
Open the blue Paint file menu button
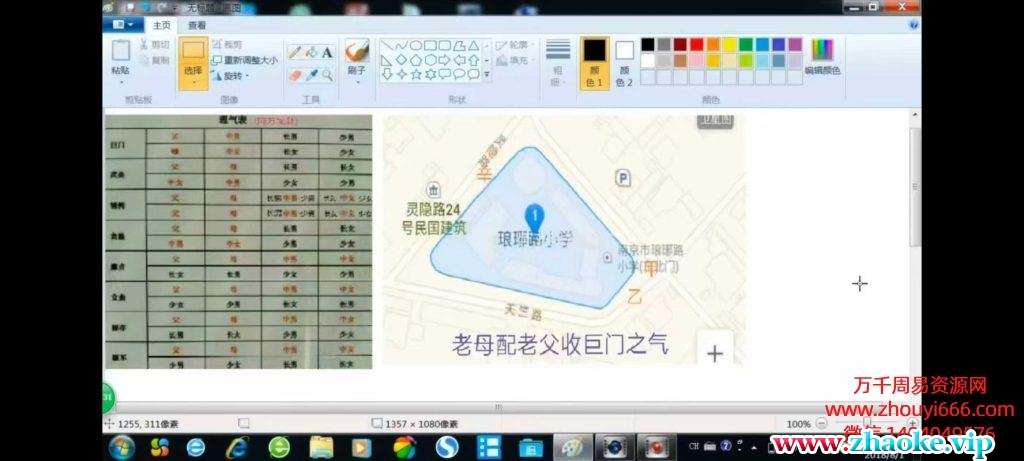point(123,25)
